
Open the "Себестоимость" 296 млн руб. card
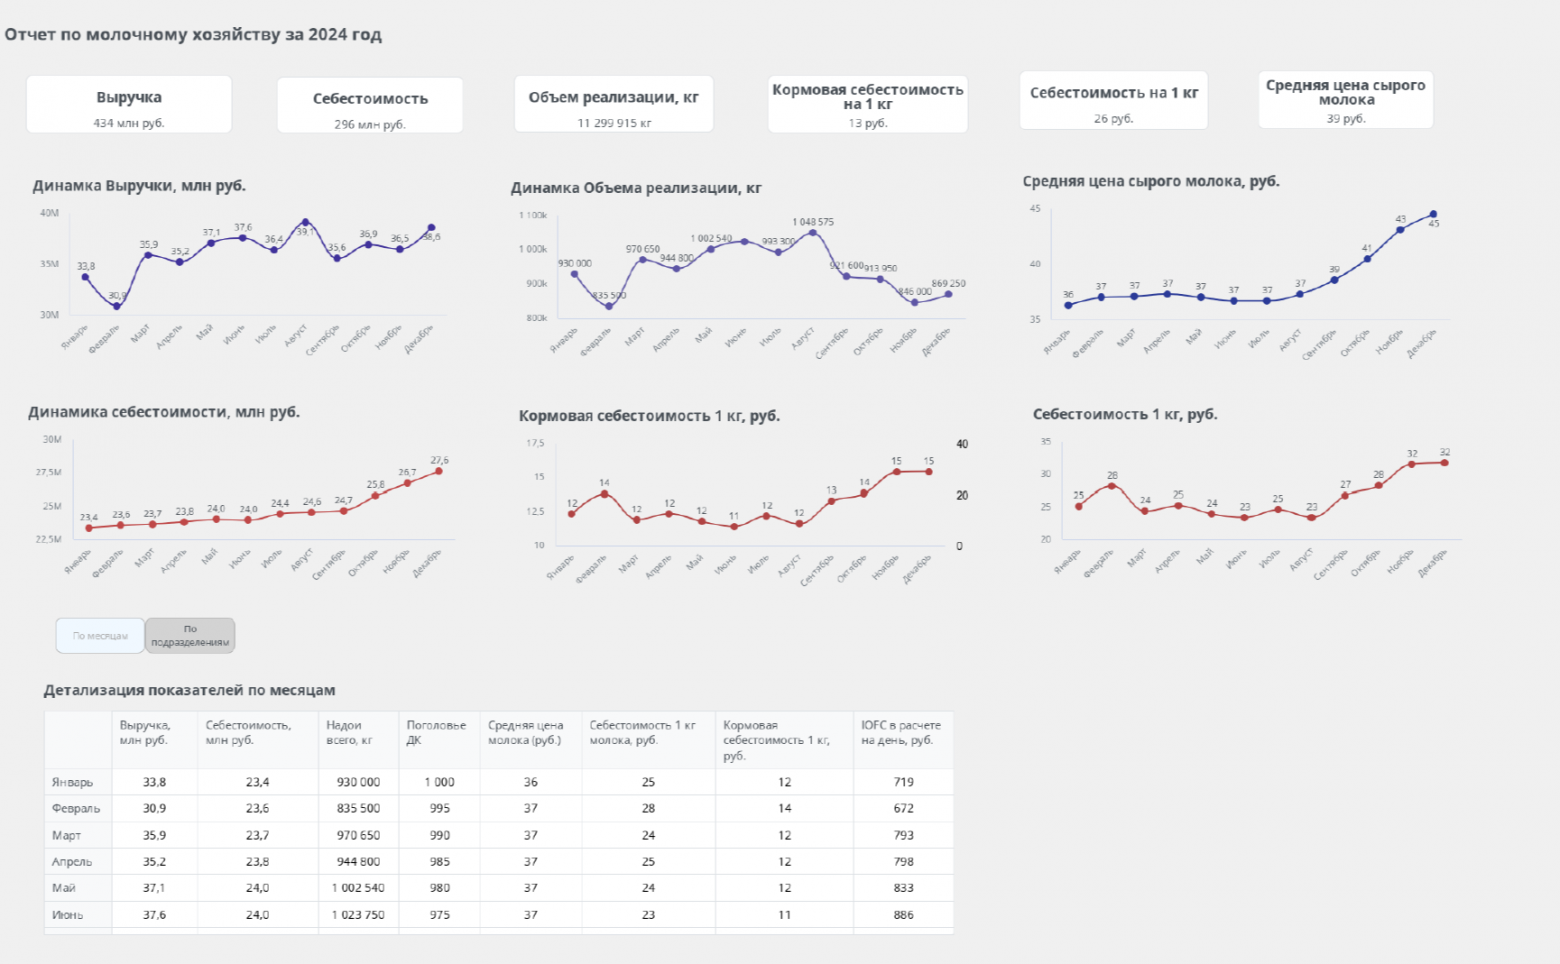pyautogui.click(x=370, y=106)
